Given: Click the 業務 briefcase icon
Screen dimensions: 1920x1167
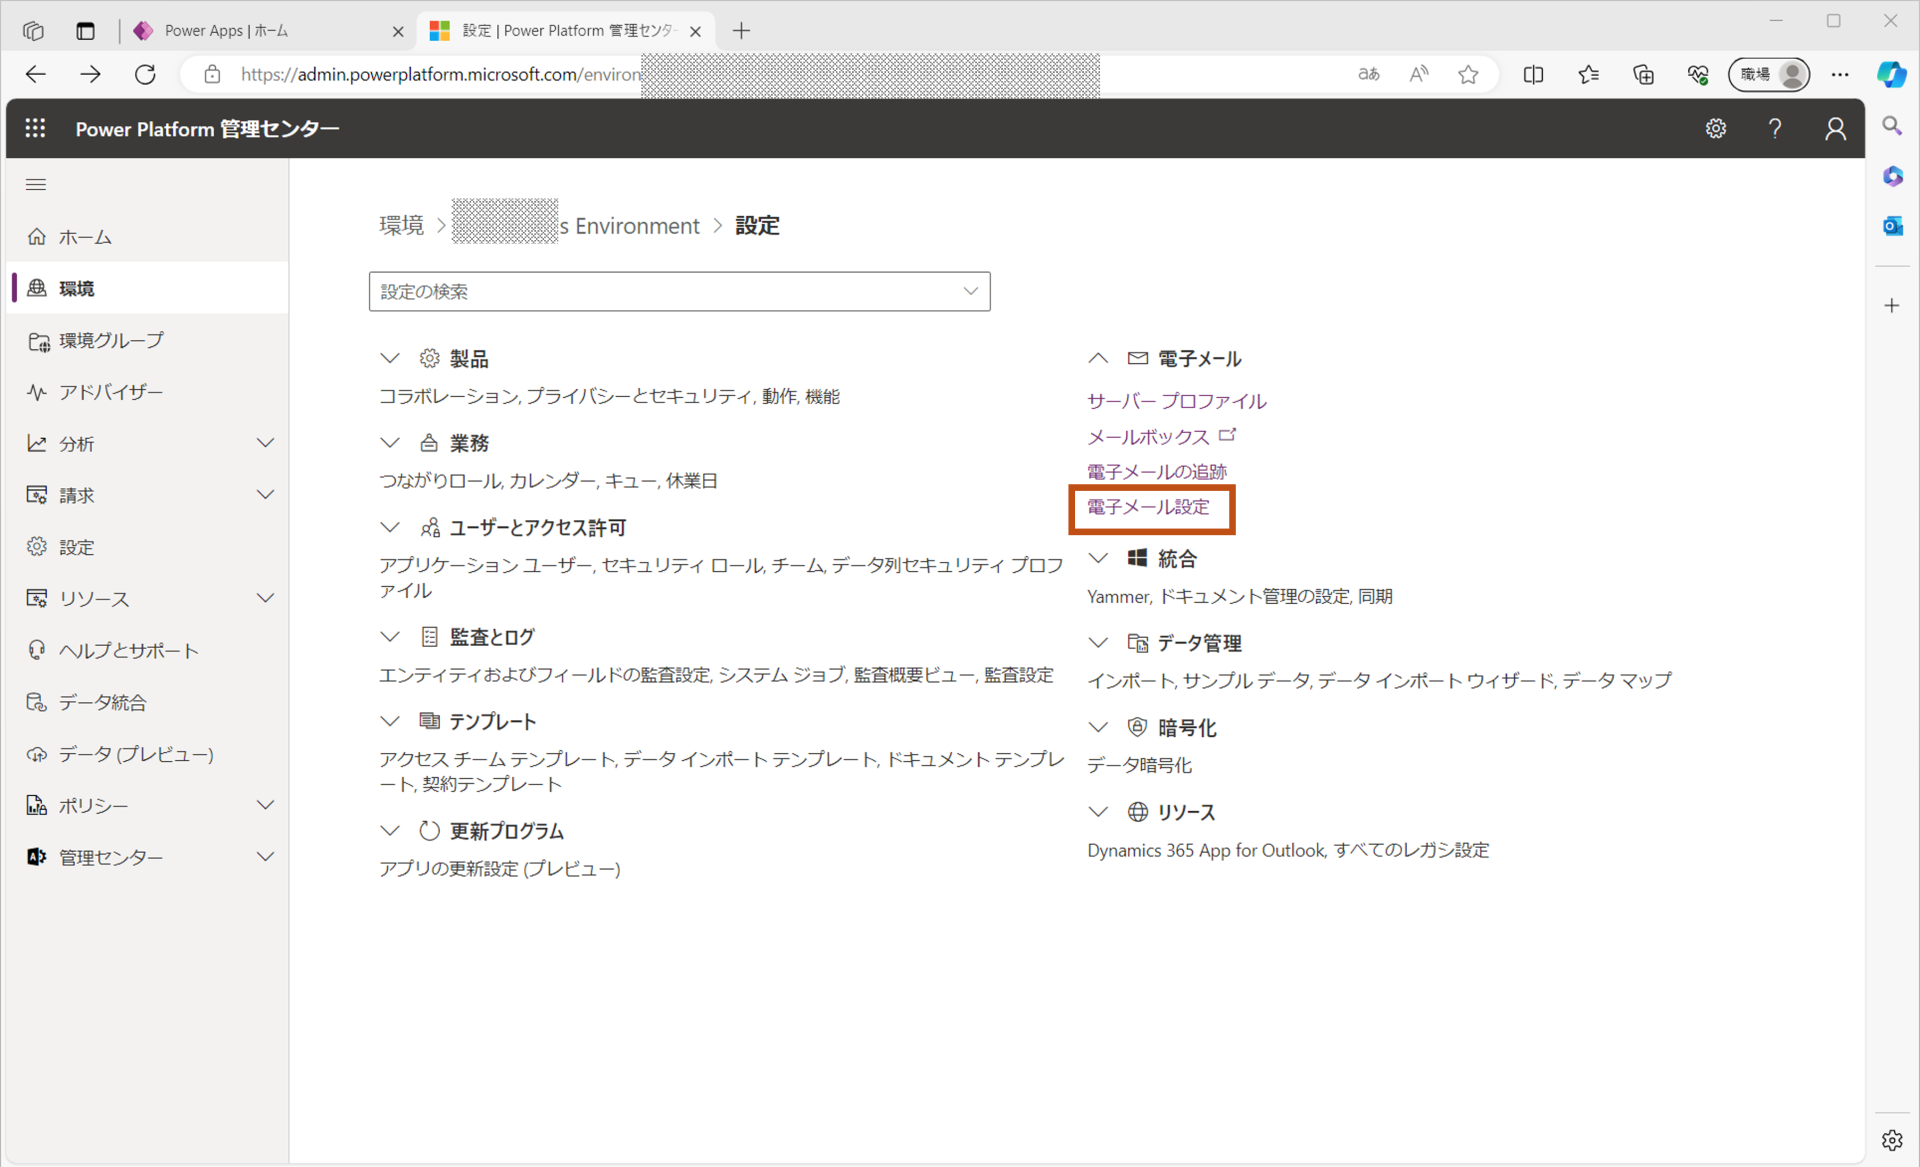Looking at the screenshot, I should [429, 442].
